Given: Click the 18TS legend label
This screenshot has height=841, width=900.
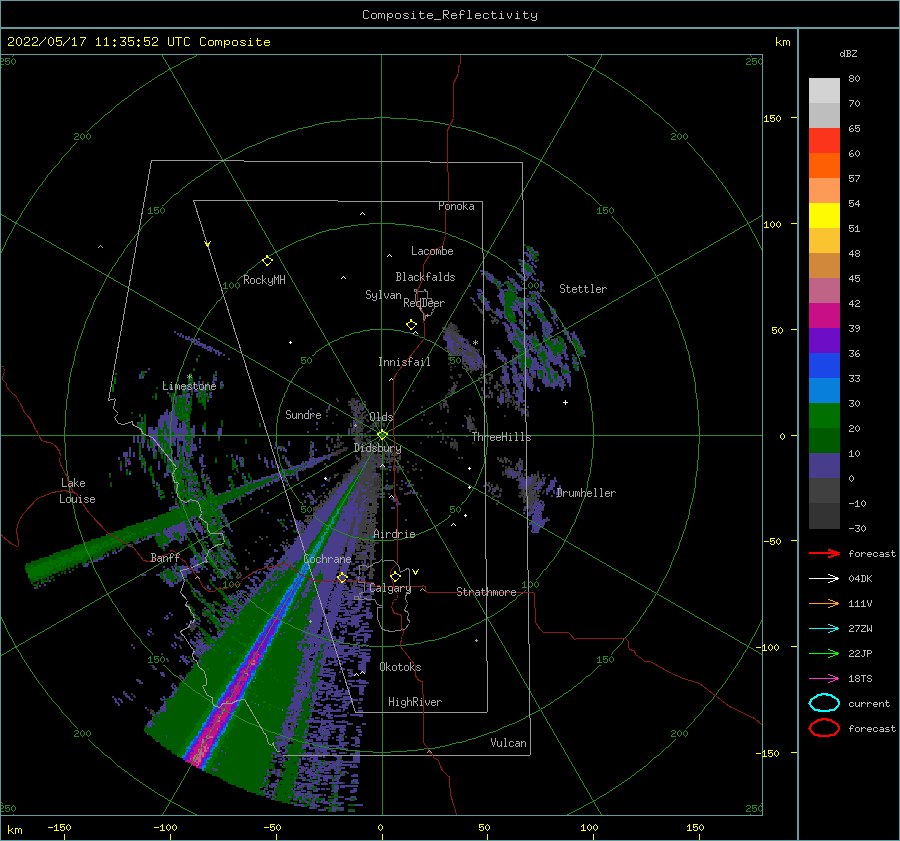Looking at the screenshot, I should click(x=860, y=679).
